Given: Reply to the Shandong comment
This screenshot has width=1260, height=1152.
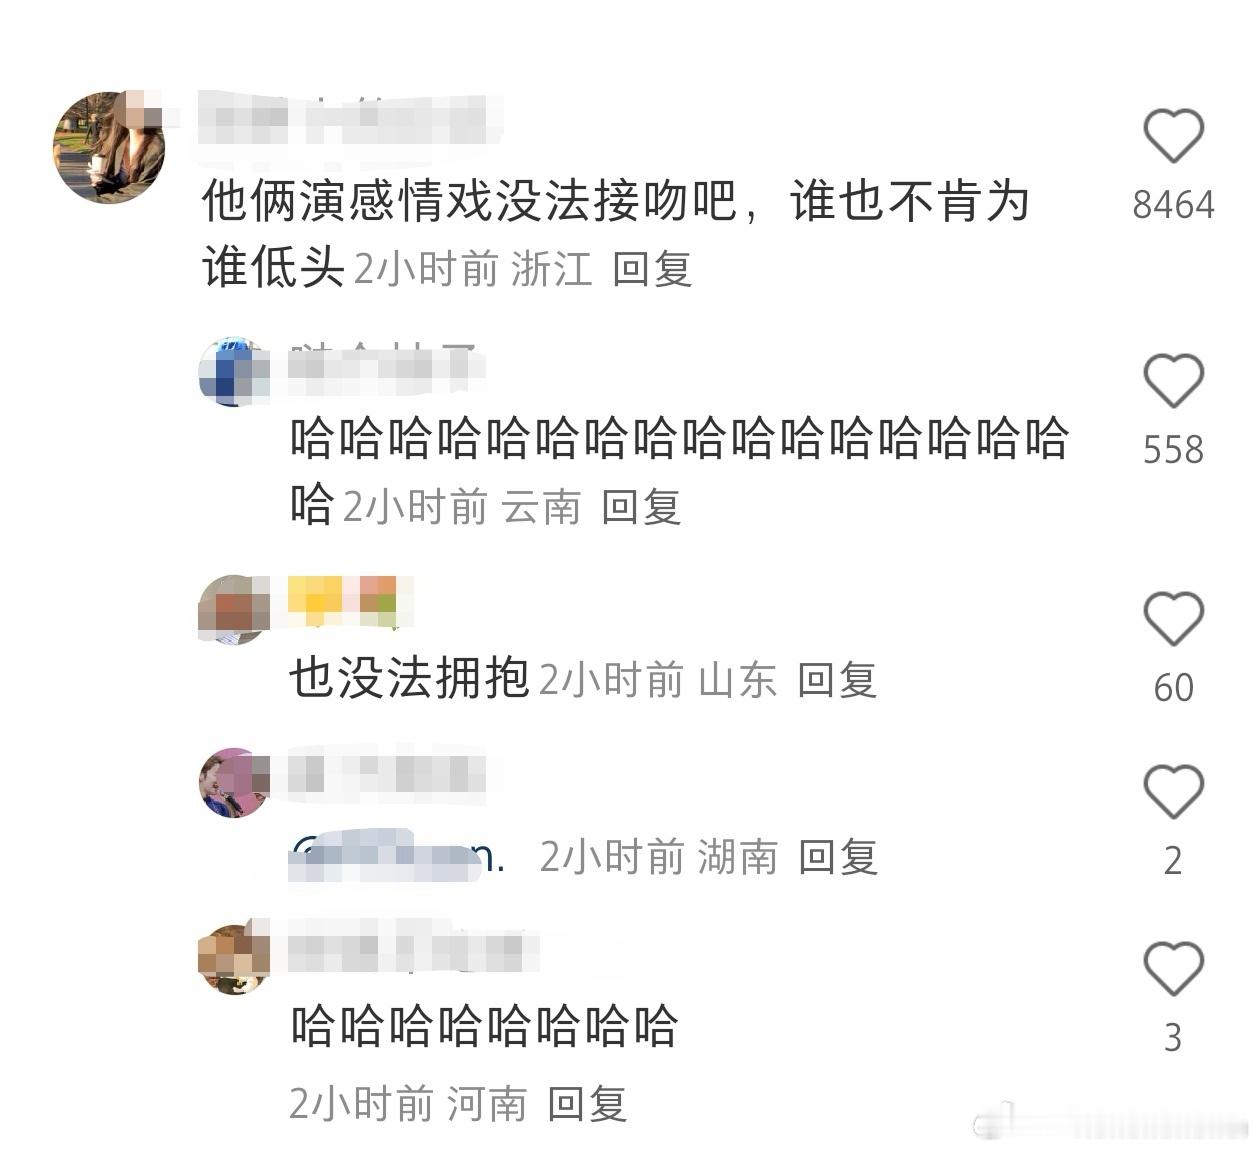Looking at the screenshot, I should [x=837, y=680].
